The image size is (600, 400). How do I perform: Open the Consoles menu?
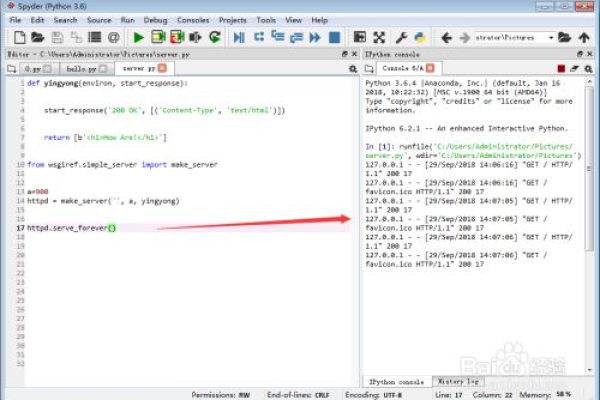coord(193,20)
